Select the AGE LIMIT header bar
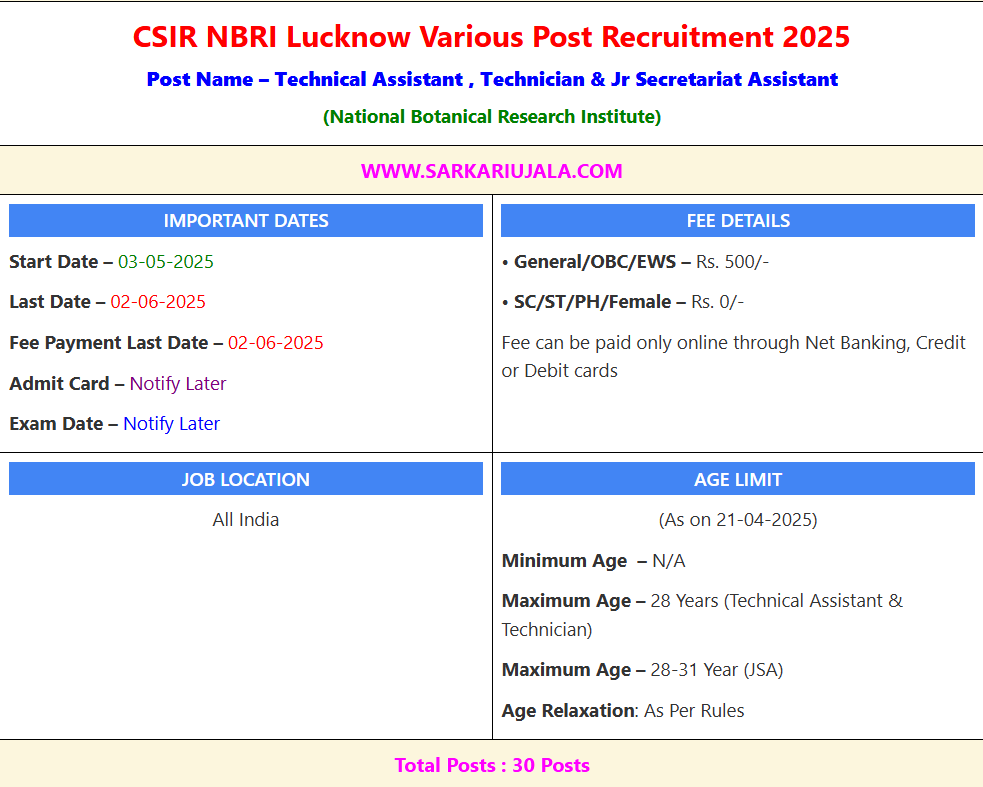Screen dimensions: 983x787 (737, 479)
